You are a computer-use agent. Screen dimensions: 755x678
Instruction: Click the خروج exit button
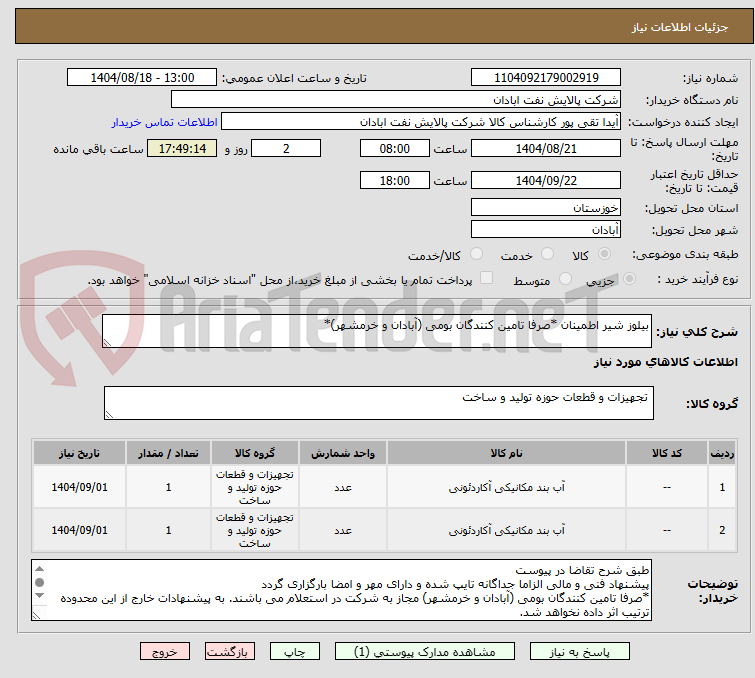[165, 652]
